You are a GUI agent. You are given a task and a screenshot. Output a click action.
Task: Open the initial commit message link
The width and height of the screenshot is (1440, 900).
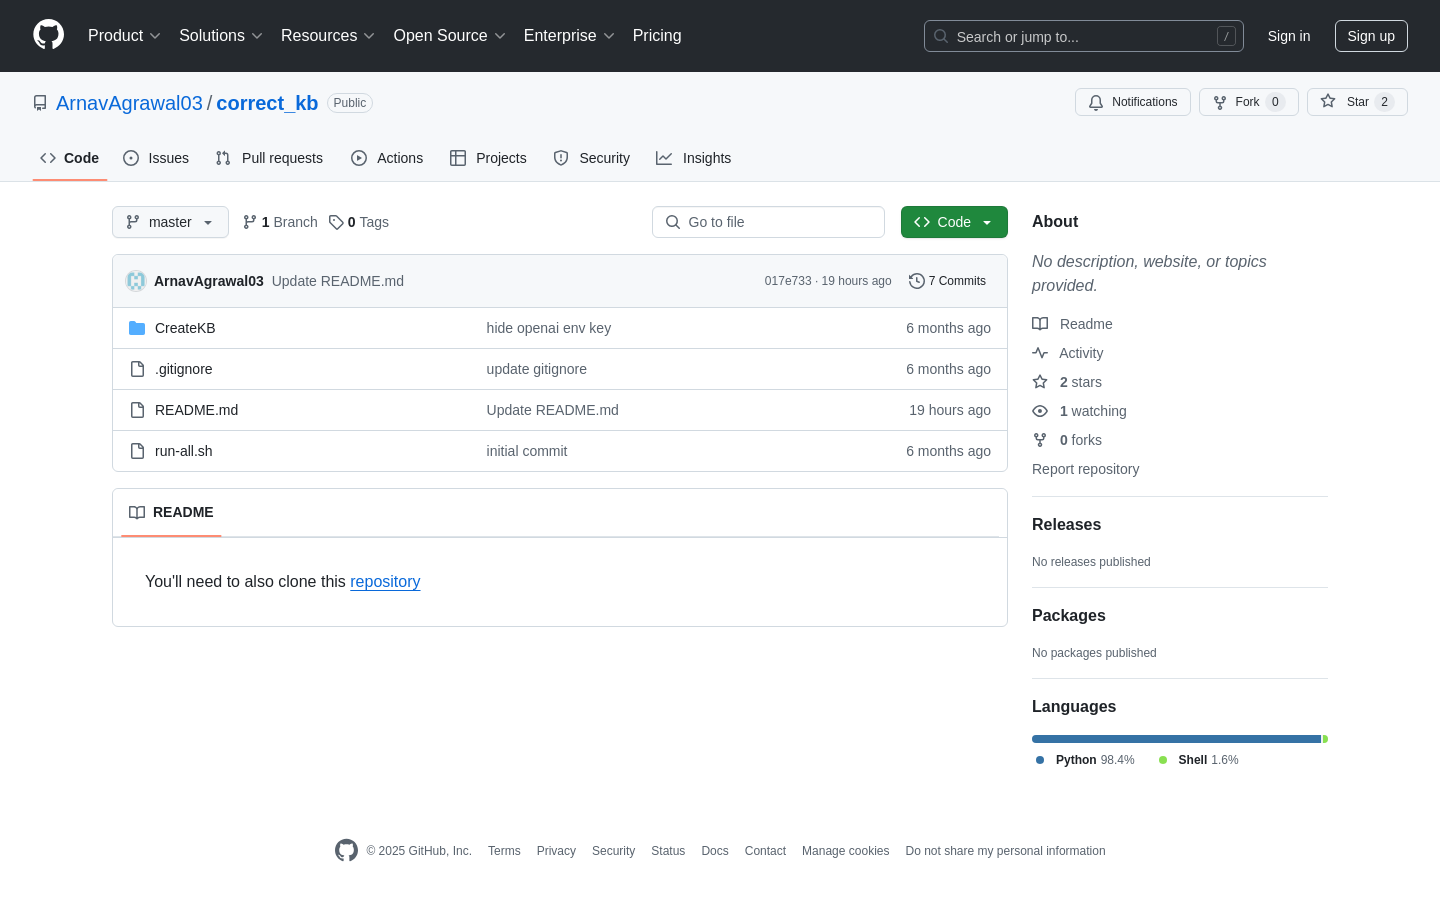(x=527, y=451)
